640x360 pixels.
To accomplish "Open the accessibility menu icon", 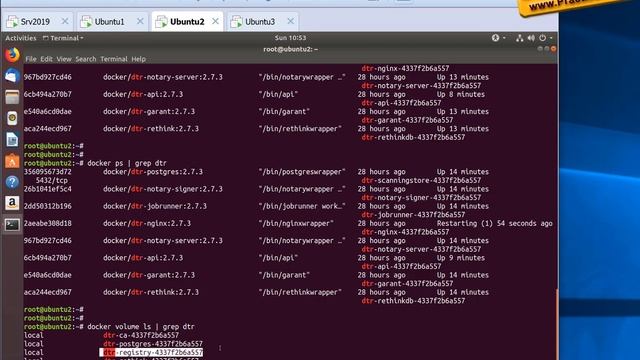I will 496,38.
